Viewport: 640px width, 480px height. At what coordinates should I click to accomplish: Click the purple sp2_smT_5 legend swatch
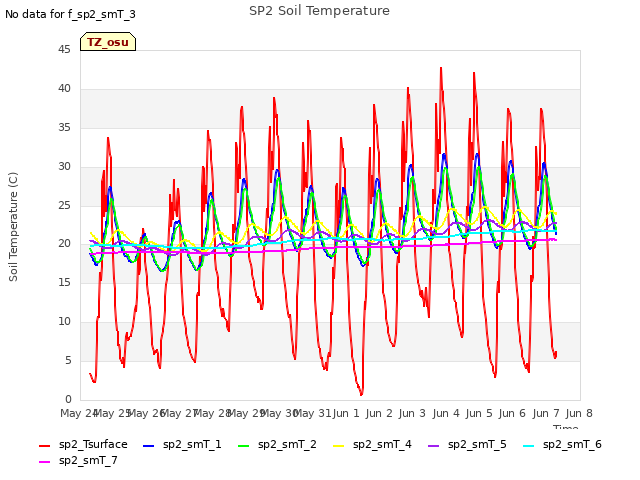click(x=433, y=446)
